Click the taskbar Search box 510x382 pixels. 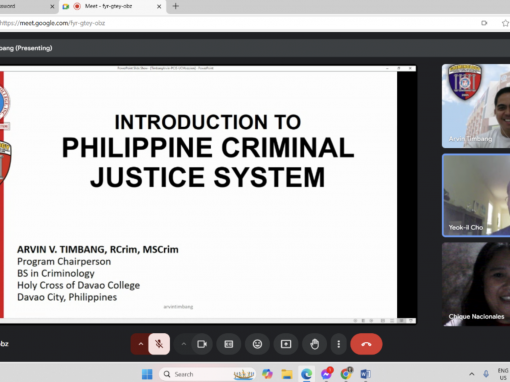point(207,374)
